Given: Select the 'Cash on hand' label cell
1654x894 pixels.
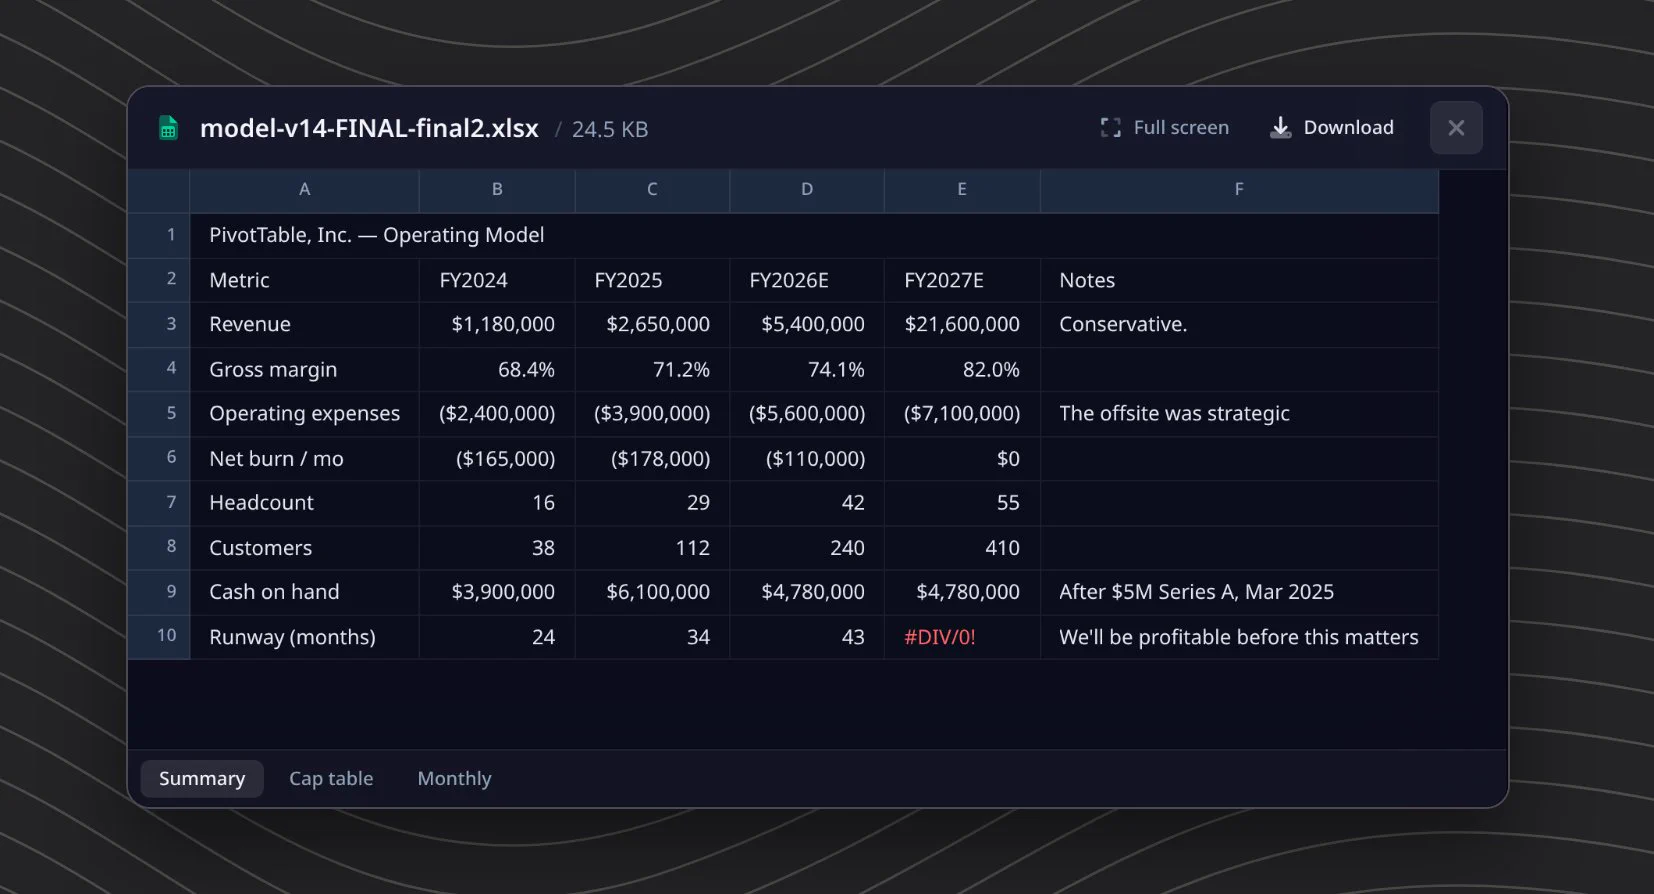Looking at the screenshot, I should [x=304, y=592].
